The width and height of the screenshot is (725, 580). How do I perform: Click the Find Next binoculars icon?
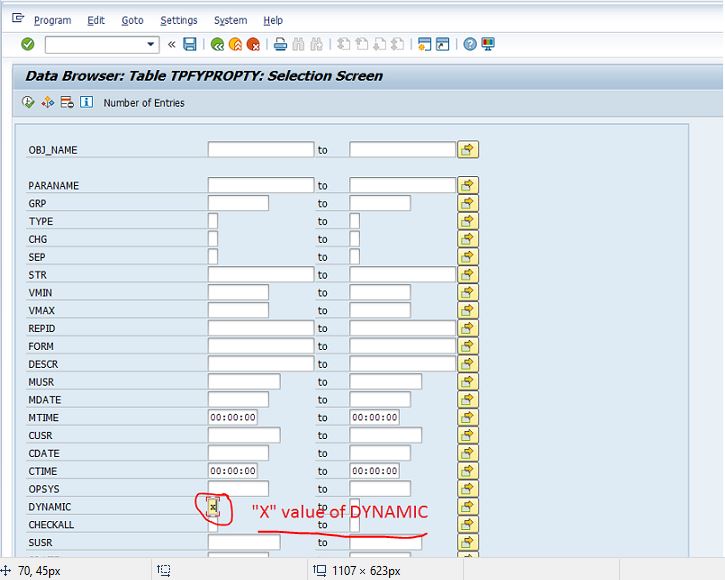[x=317, y=44]
